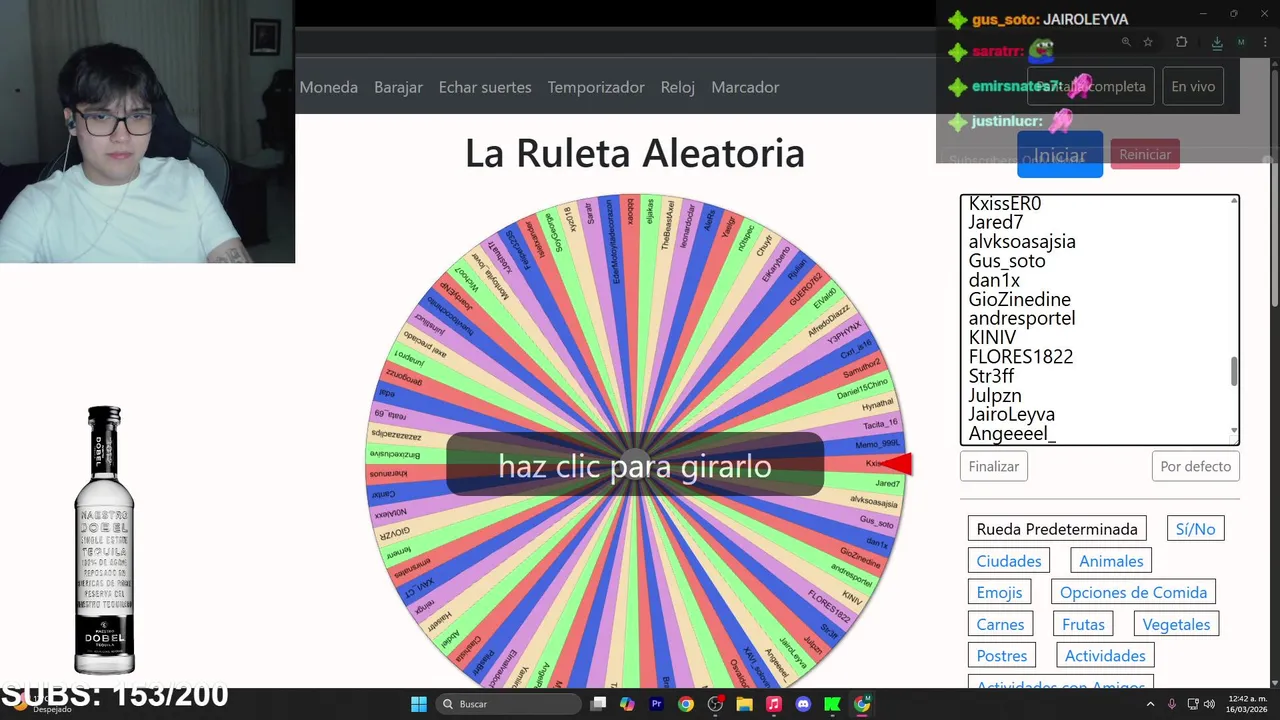Screen dimensions: 1280x720
Task: Click the 'Str3ff' entry in the names list
Action: 991,376
